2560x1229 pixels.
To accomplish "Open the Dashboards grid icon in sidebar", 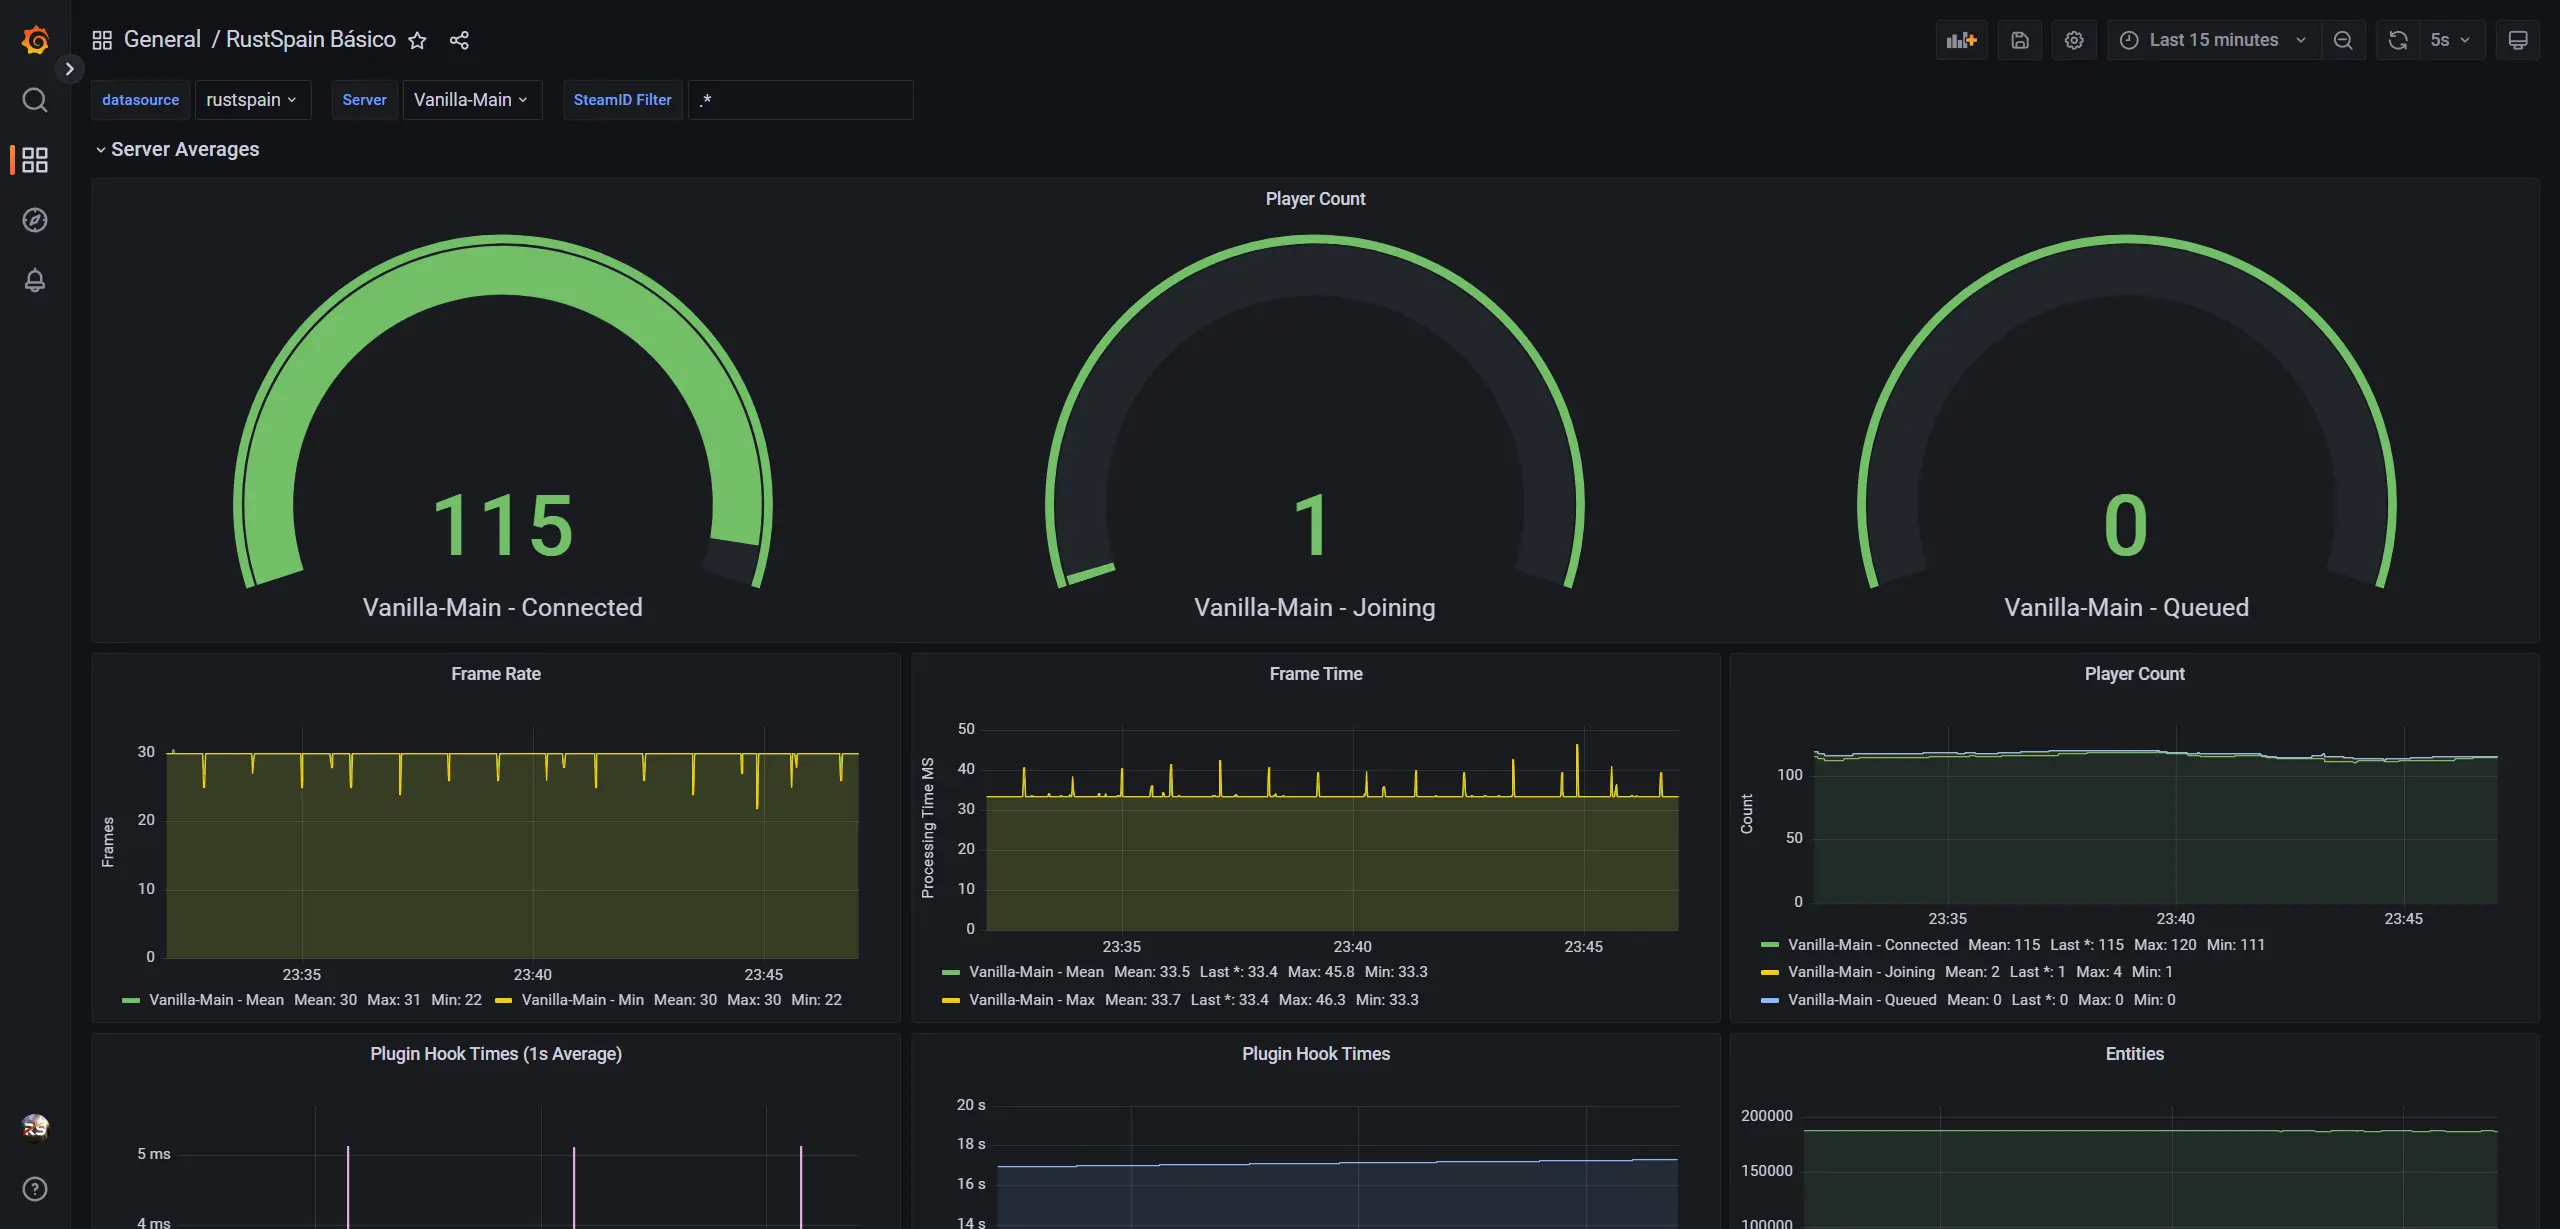I will 35,160.
